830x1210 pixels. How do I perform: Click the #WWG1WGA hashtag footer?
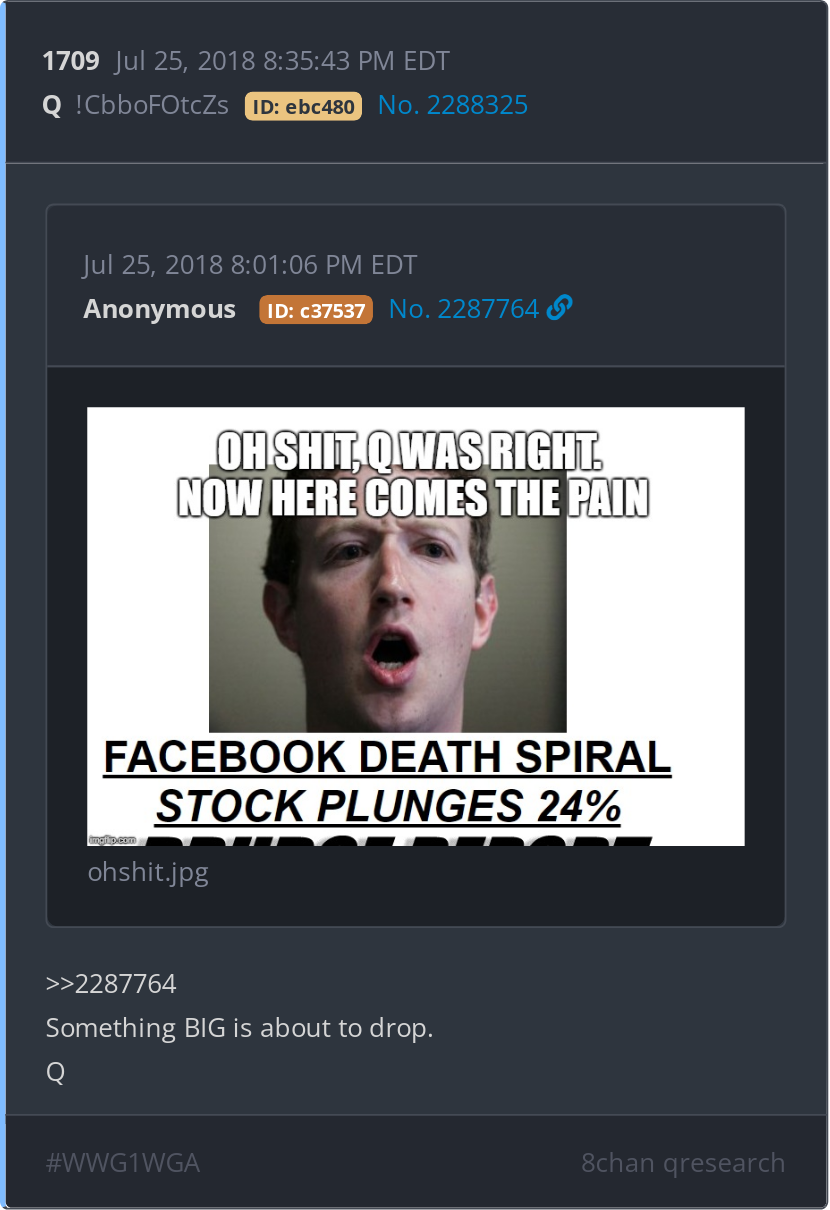[123, 1163]
